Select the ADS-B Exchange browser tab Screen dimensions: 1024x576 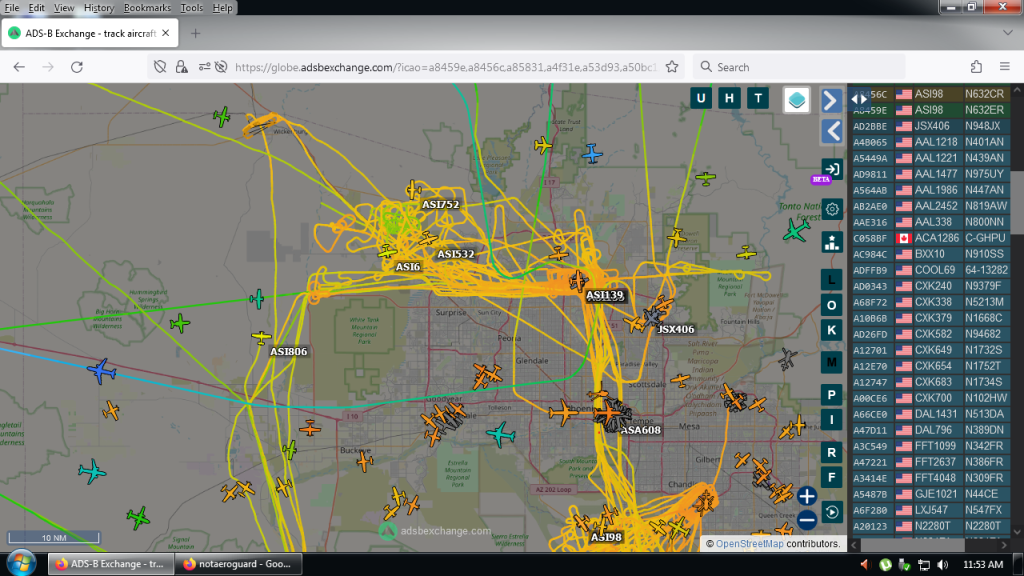[89, 33]
